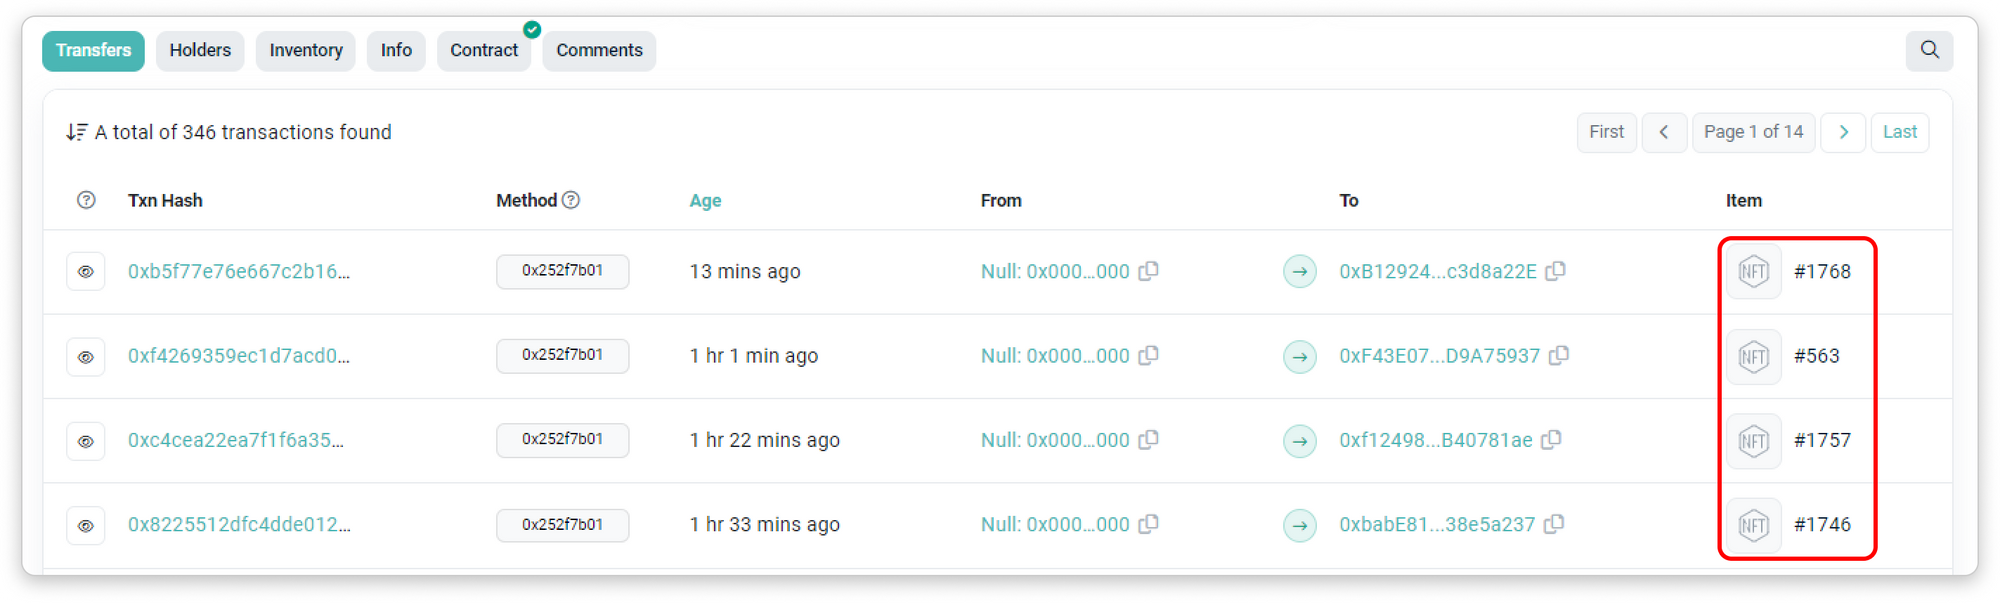The height and width of the screenshot is (603, 2000).
Task: Copy the 0xB12924...c3d8a22E recipient address
Action: 1555,271
